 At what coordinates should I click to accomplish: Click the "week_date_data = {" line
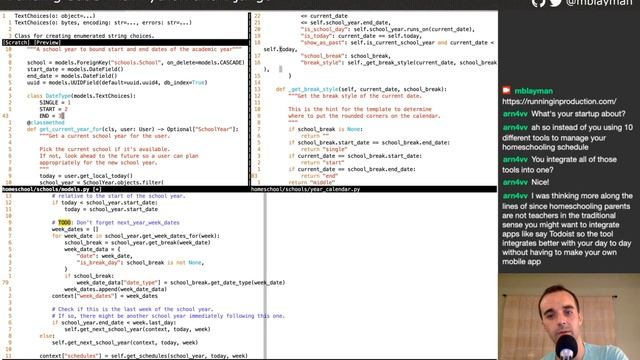92,249
